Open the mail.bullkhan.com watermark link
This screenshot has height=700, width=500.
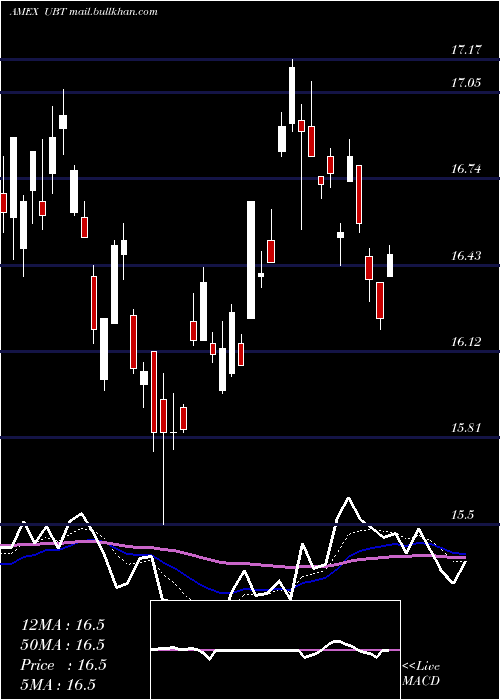pos(113,12)
